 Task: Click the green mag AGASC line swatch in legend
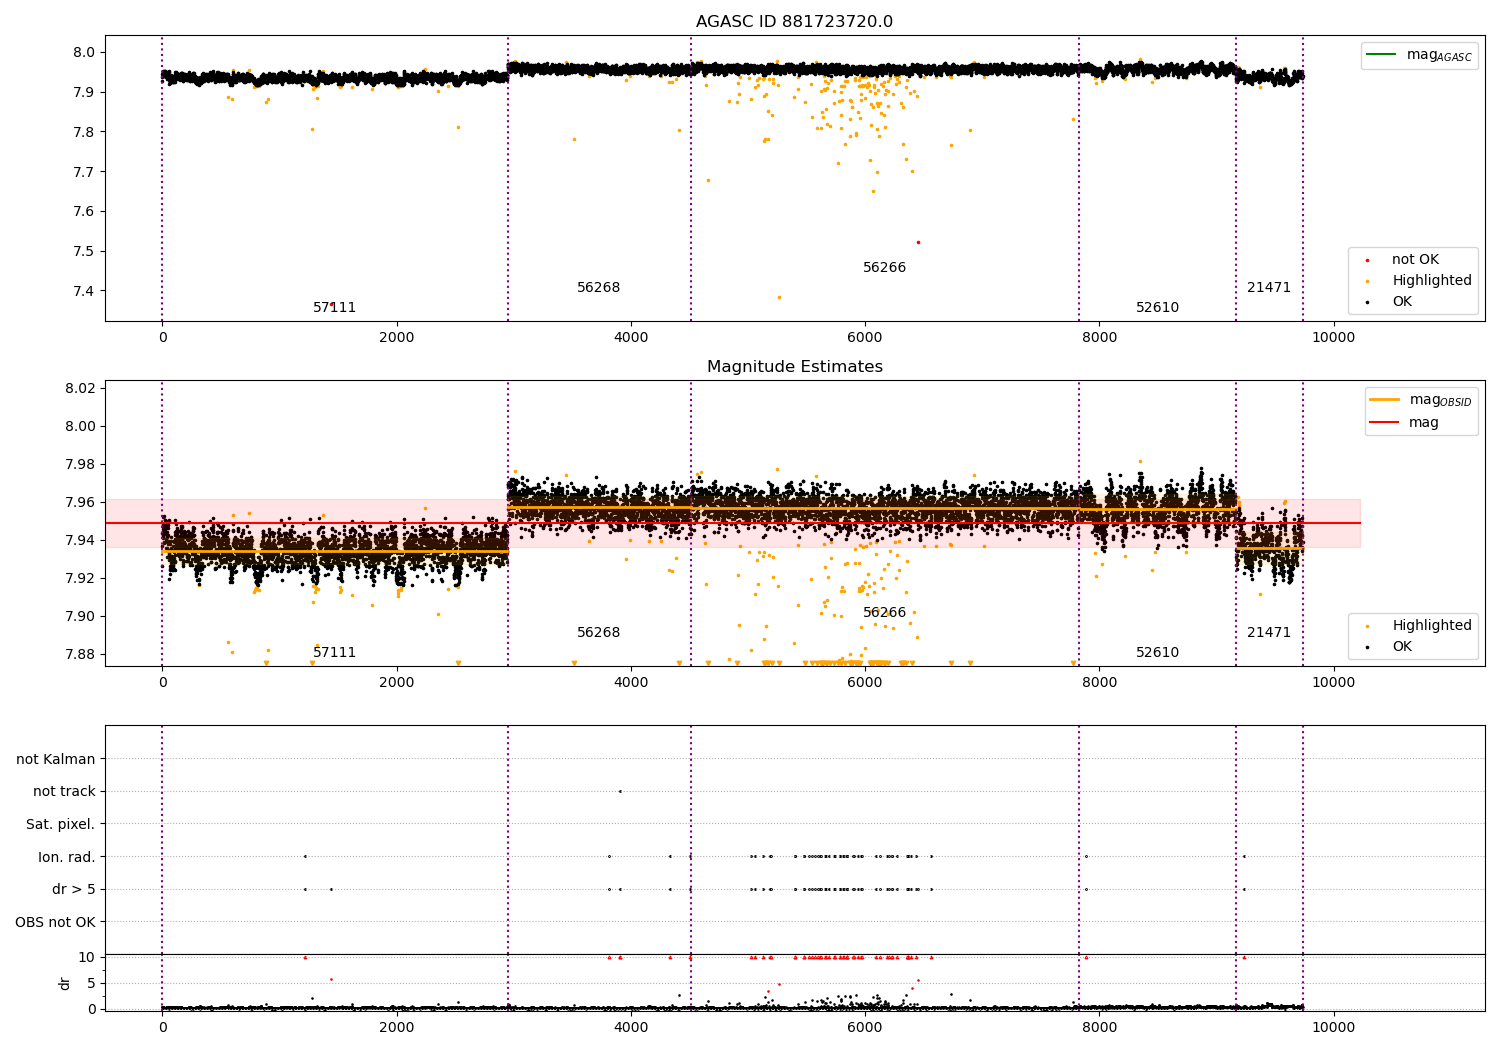pyautogui.click(x=1383, y=55)
